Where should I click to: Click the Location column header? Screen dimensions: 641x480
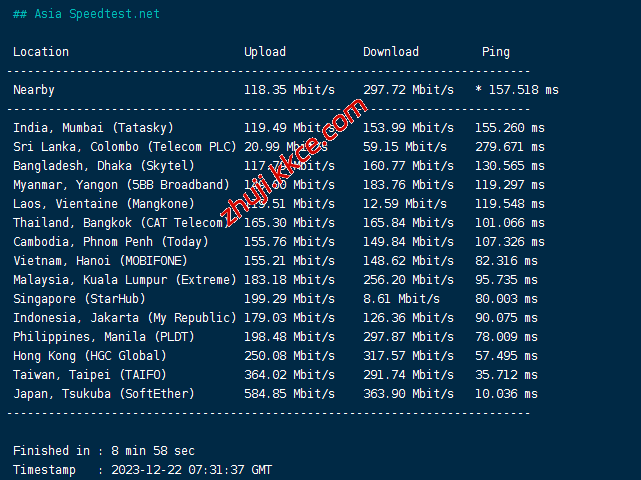[x=41, y=52]
